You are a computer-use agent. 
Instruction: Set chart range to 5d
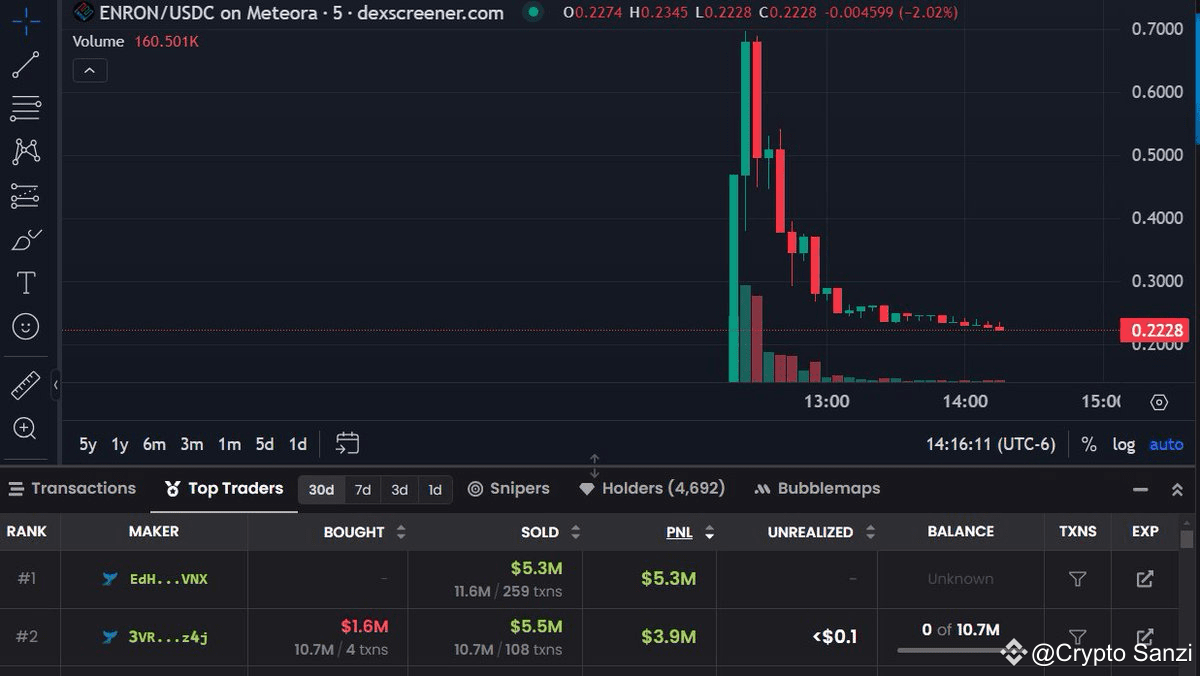click(264, 444)
